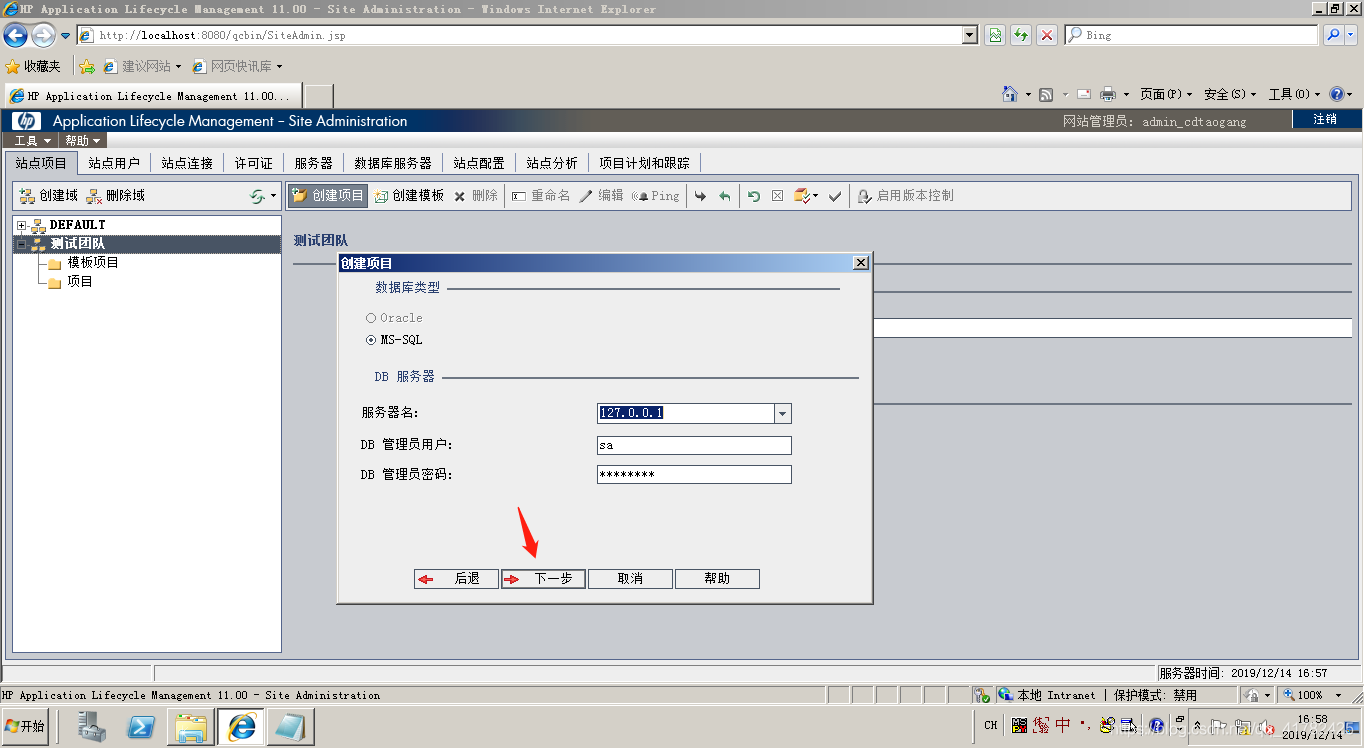Click the IE back navigation button
Screen dimensions: 1364x748
pos(15,35)
